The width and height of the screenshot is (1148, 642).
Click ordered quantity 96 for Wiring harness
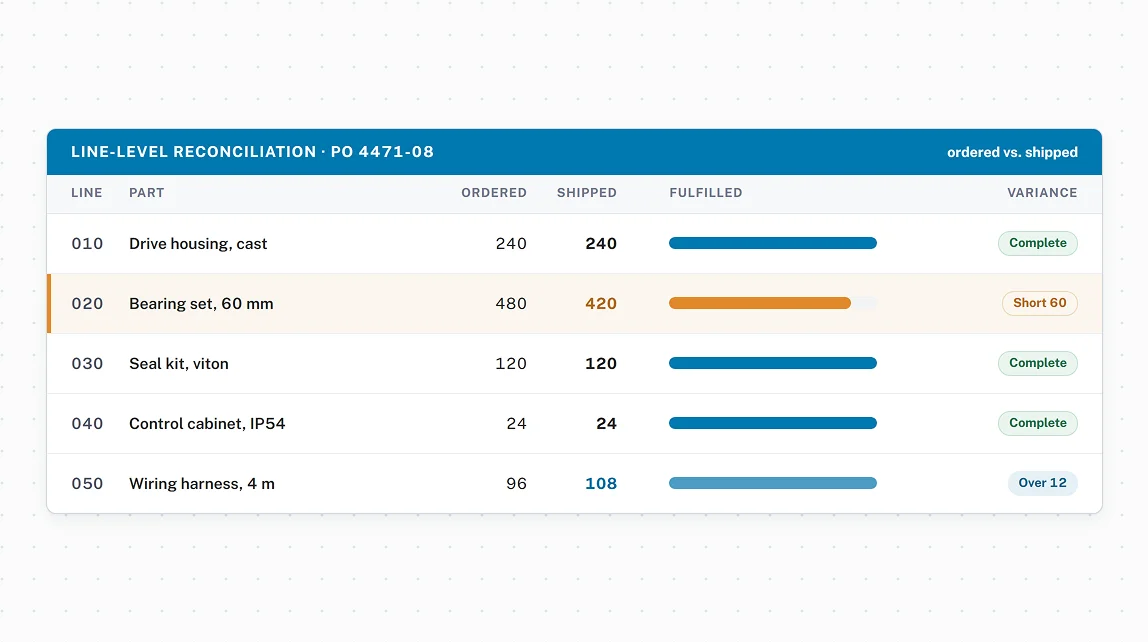coord(516,484)
